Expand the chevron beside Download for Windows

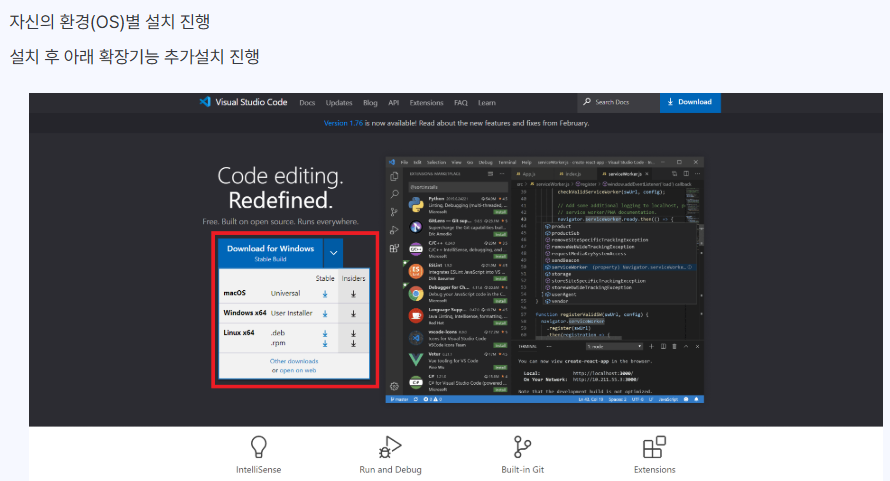pos(334,253)
